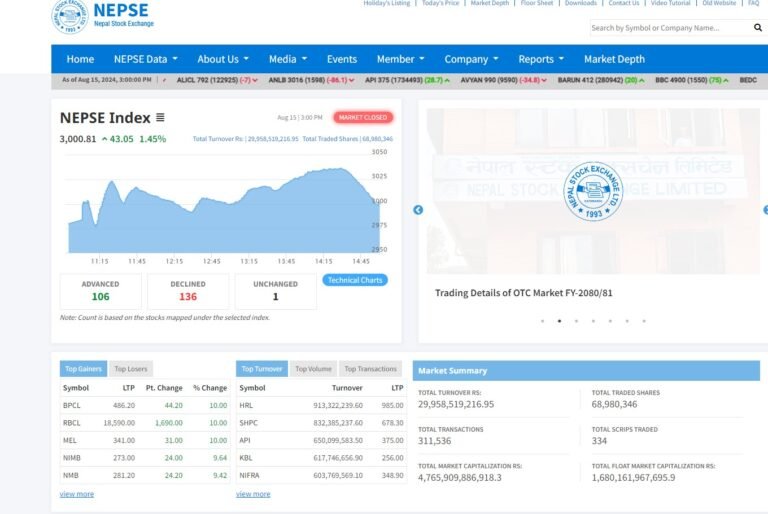Select KBL symbol in Top Turnover
768x514 pixels.
pos(246,458)
